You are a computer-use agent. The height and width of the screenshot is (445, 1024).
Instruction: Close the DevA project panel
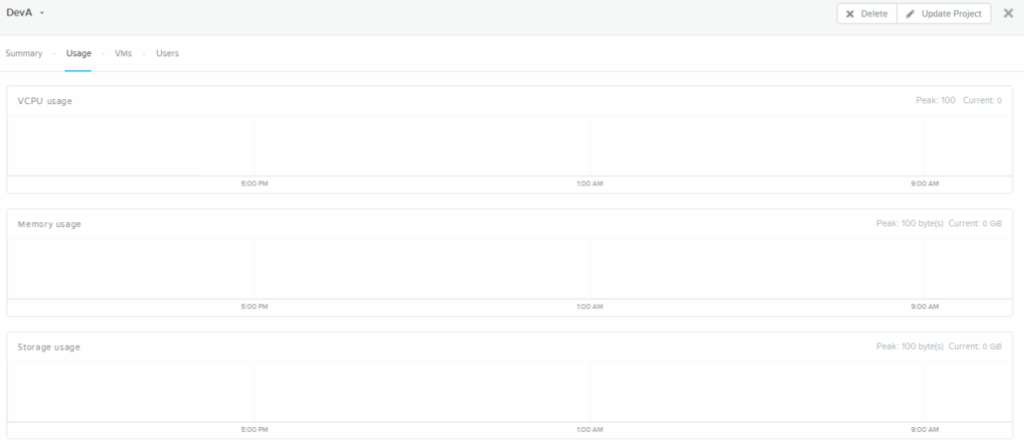[1008, 13]
